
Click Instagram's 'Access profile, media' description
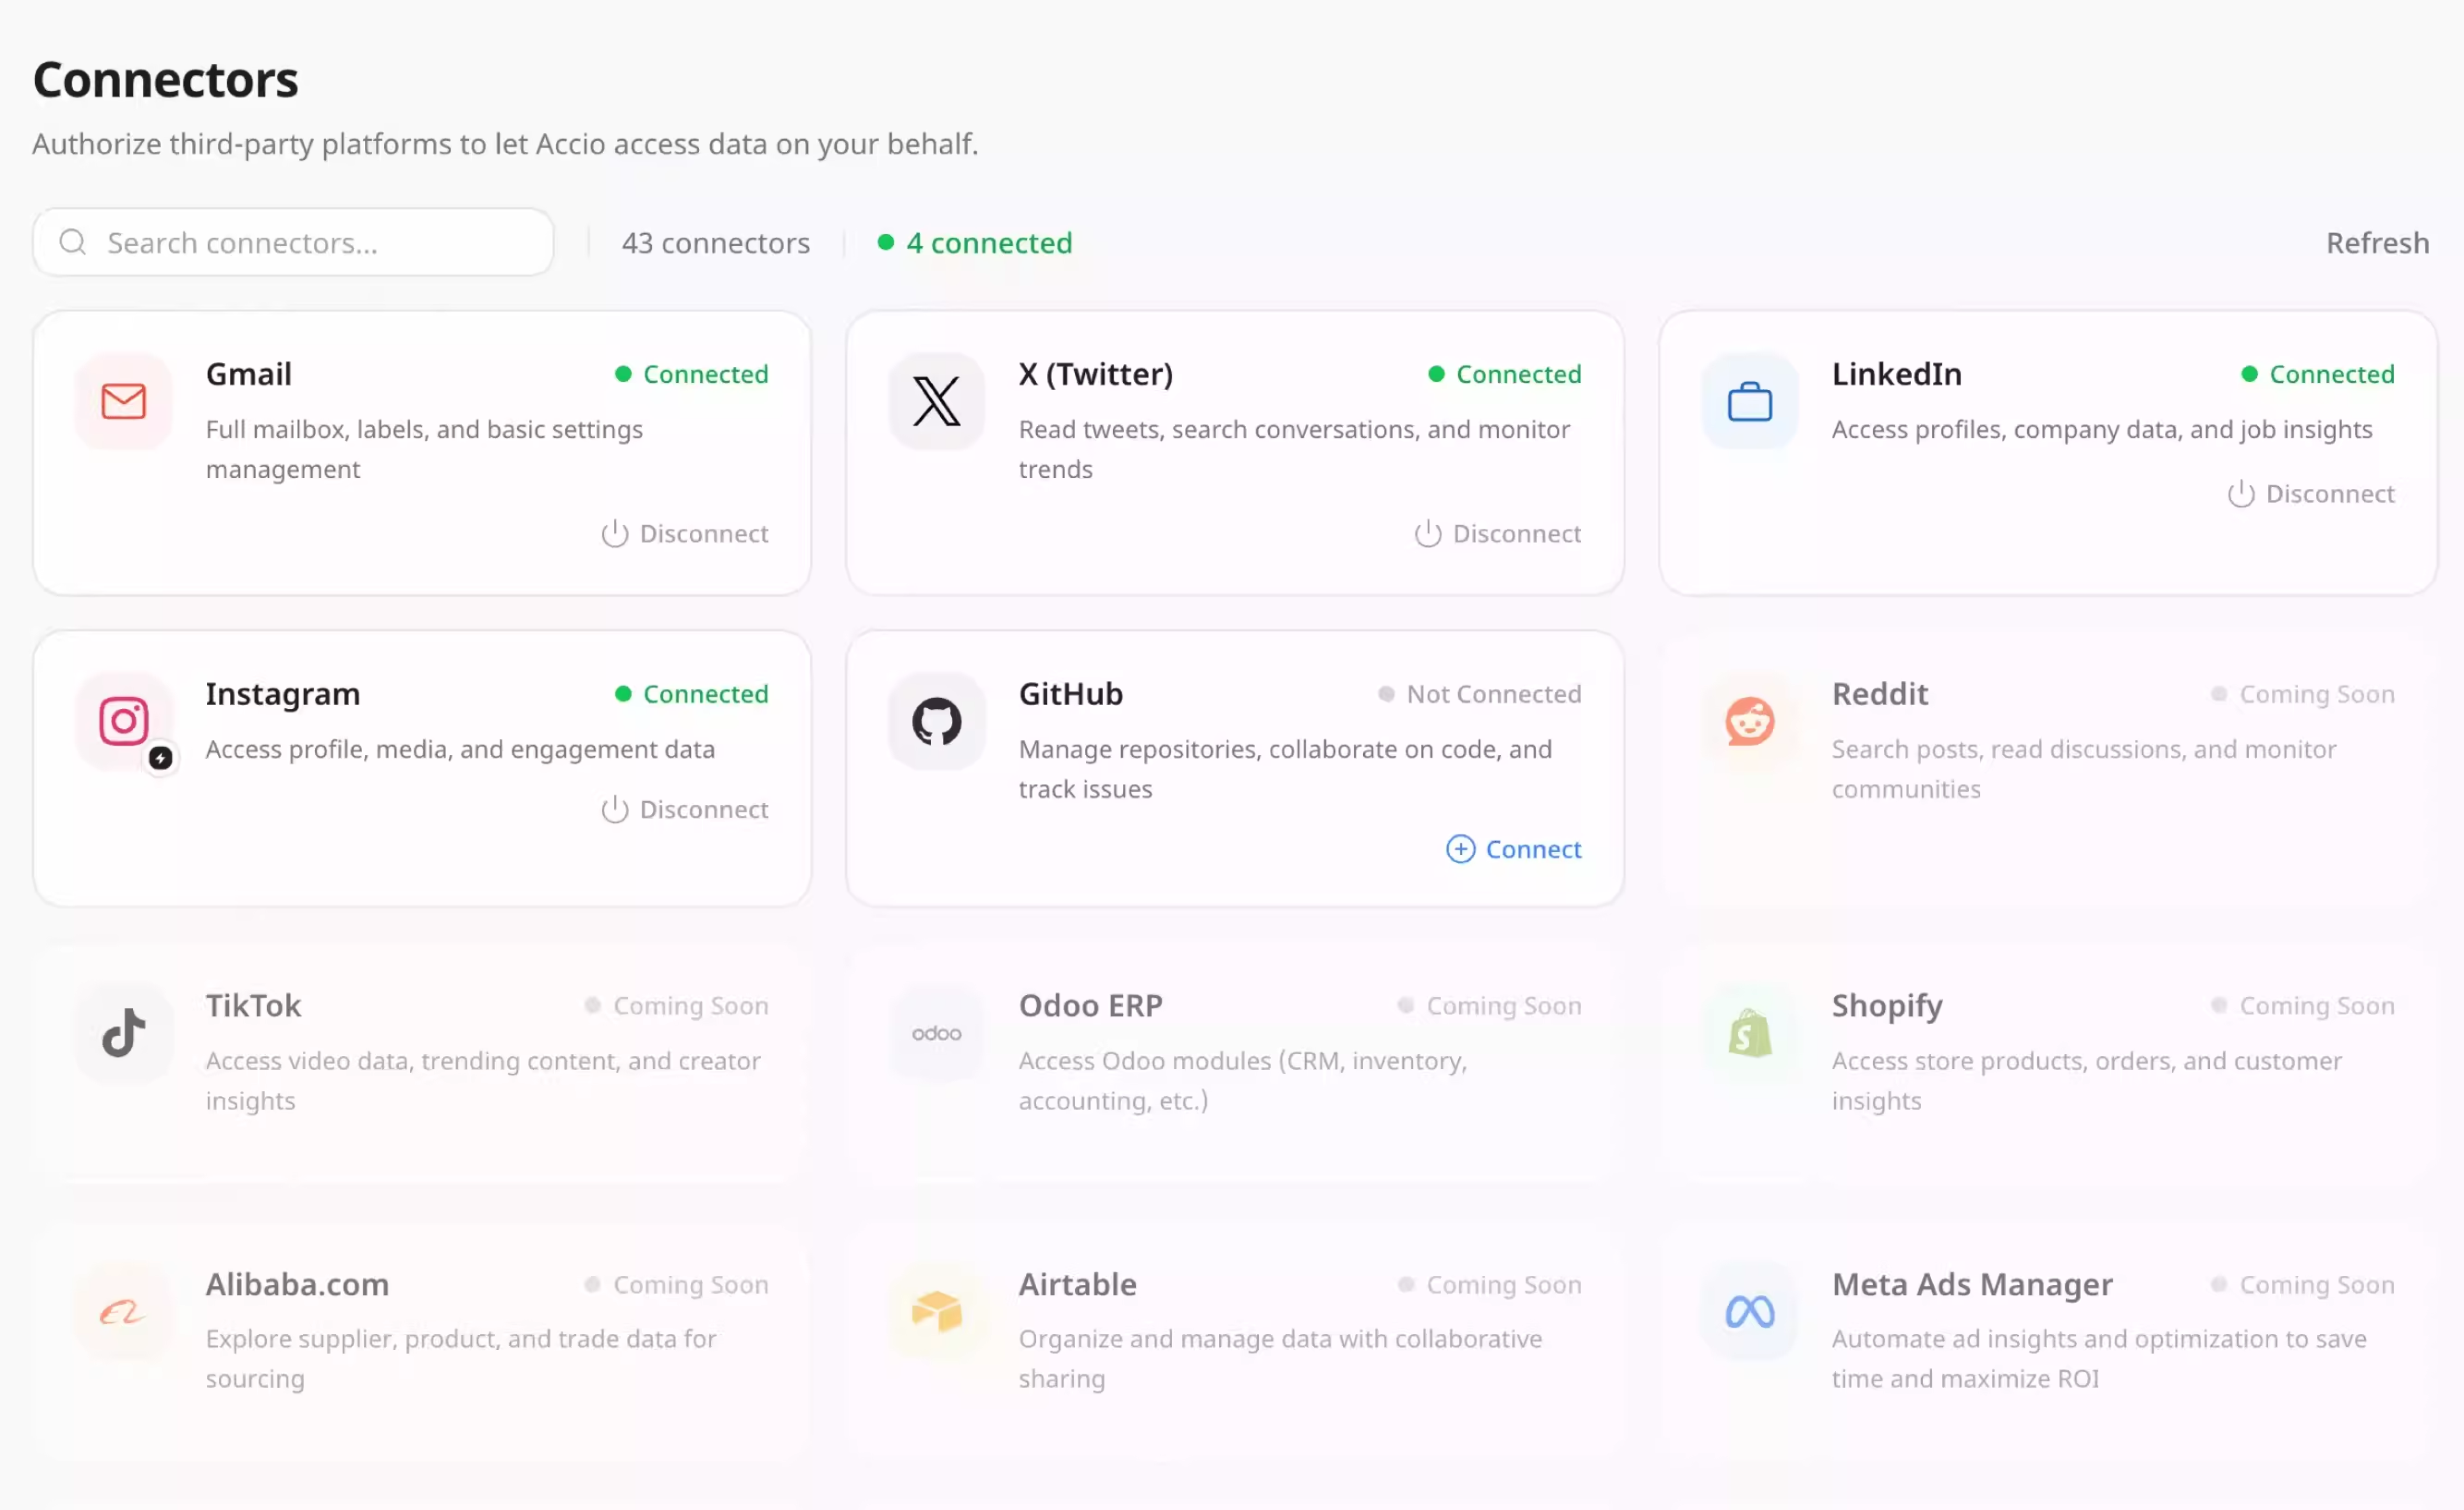pyautogui.click(x=460, y=750)
